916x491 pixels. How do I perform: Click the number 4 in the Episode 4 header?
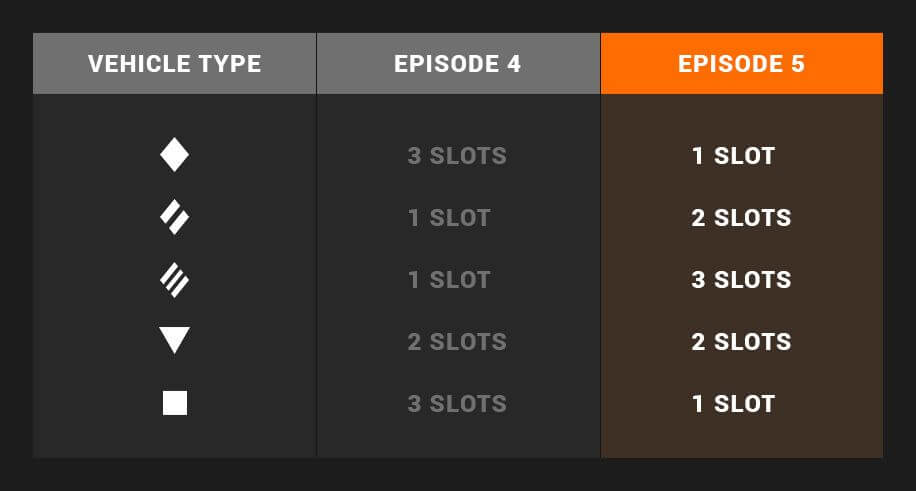coord(514,64)
